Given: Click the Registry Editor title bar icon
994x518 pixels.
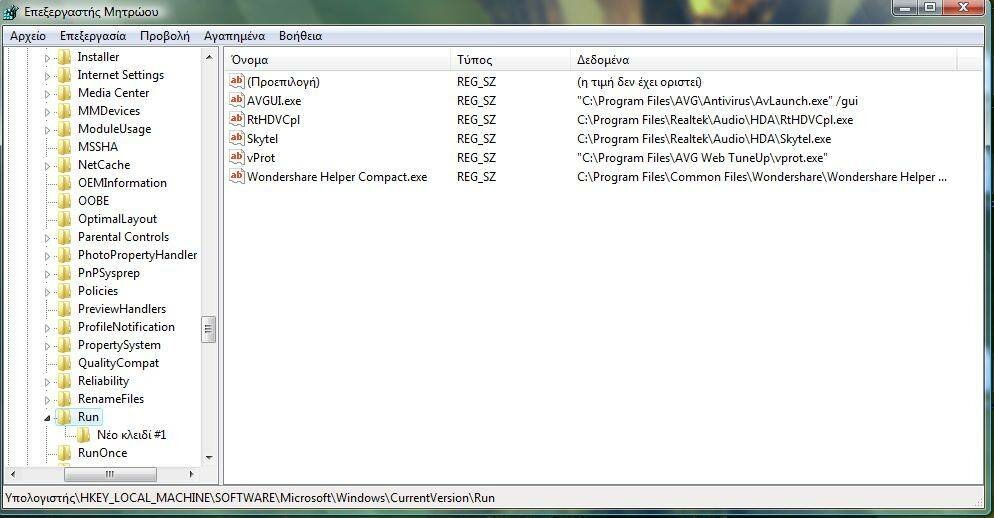Looking at the screenshot, I should tap(11, 11).
